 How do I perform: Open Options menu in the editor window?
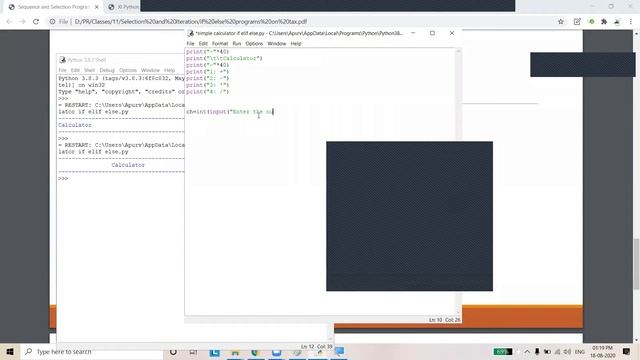254,43
